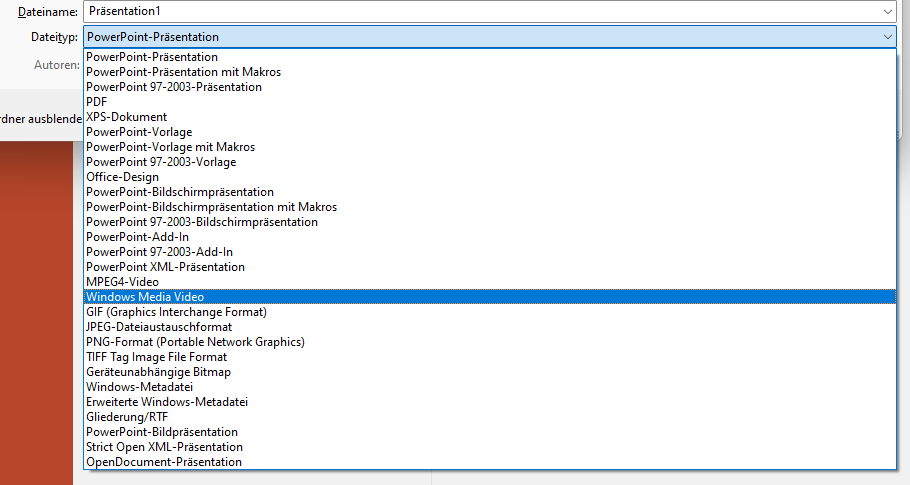Select Geräteunabhängige Bitmap
Image resolution: width=910 pixels, height=485 pixels.
(490, 372)
